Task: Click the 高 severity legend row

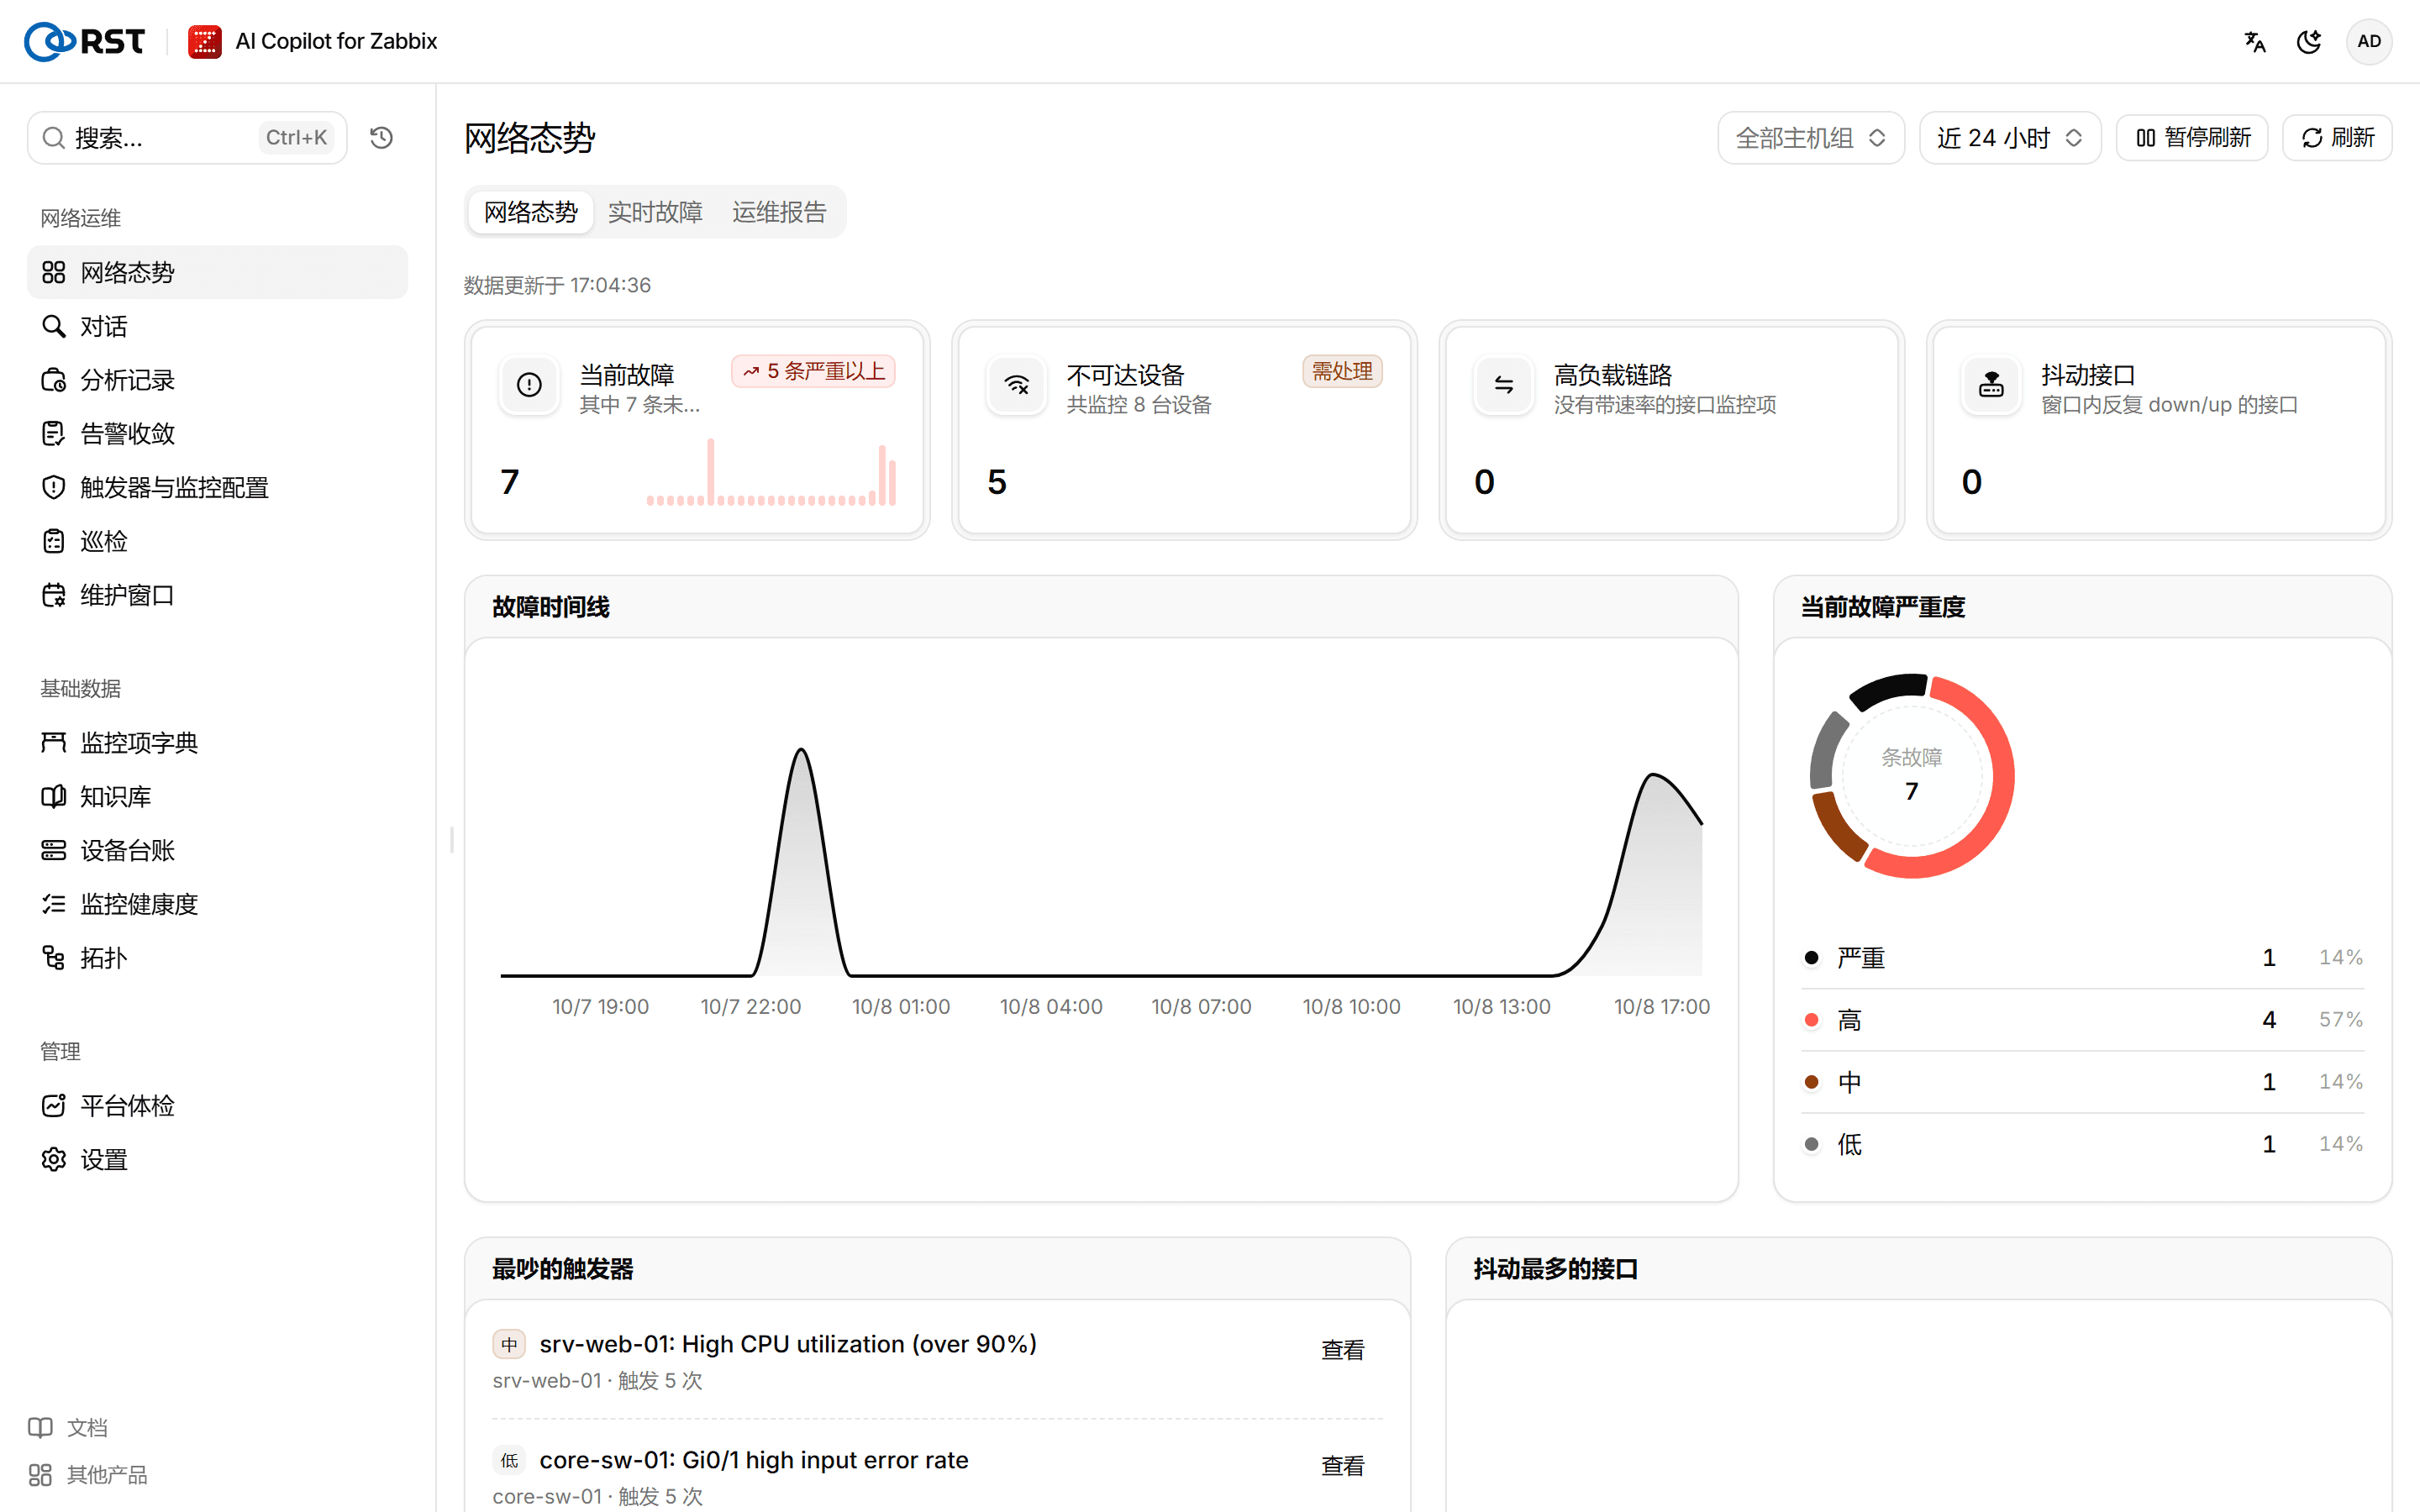Action: 2082,1019
